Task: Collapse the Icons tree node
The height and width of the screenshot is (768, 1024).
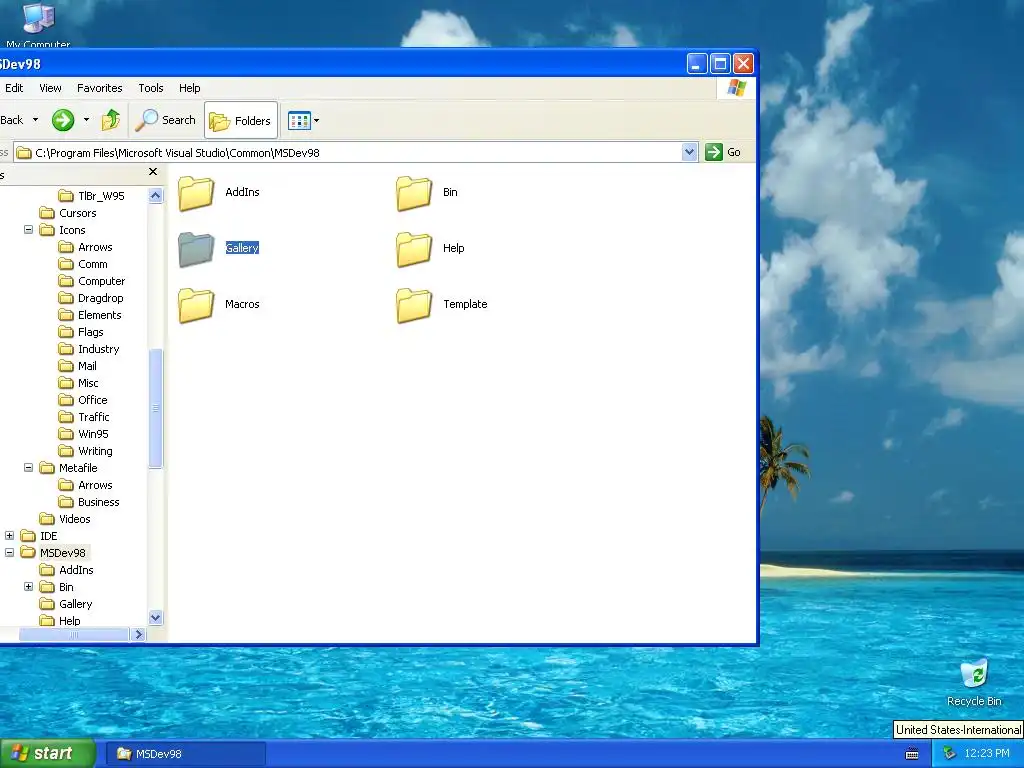Action: [29, 230]
